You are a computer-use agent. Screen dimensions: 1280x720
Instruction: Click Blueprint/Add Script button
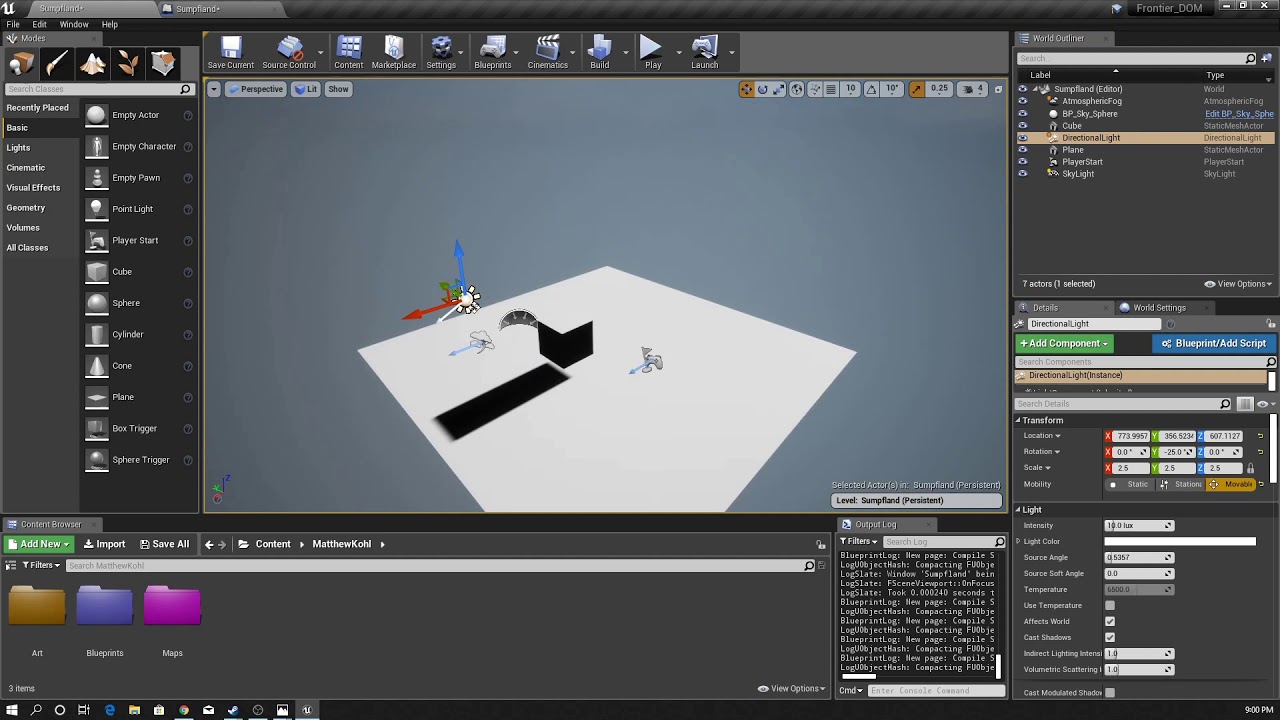[x=1214, y=343]
